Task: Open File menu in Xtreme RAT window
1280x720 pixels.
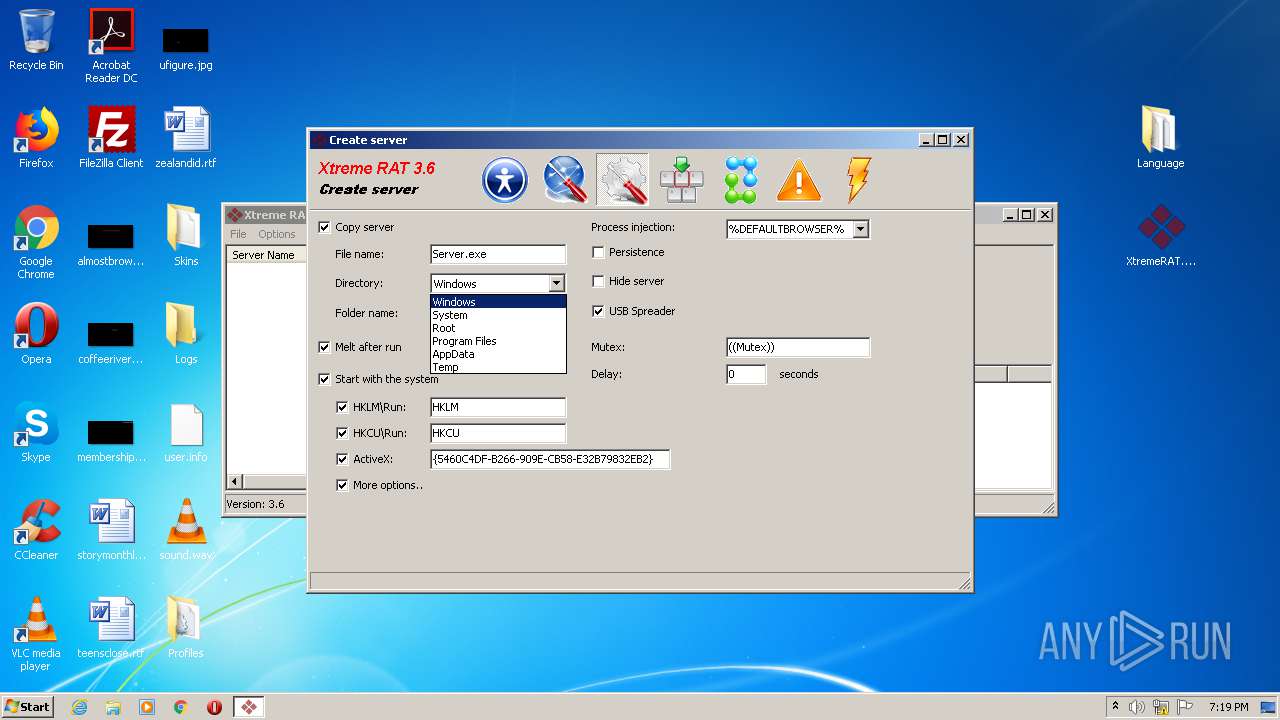Action: (x=238, y=234)
